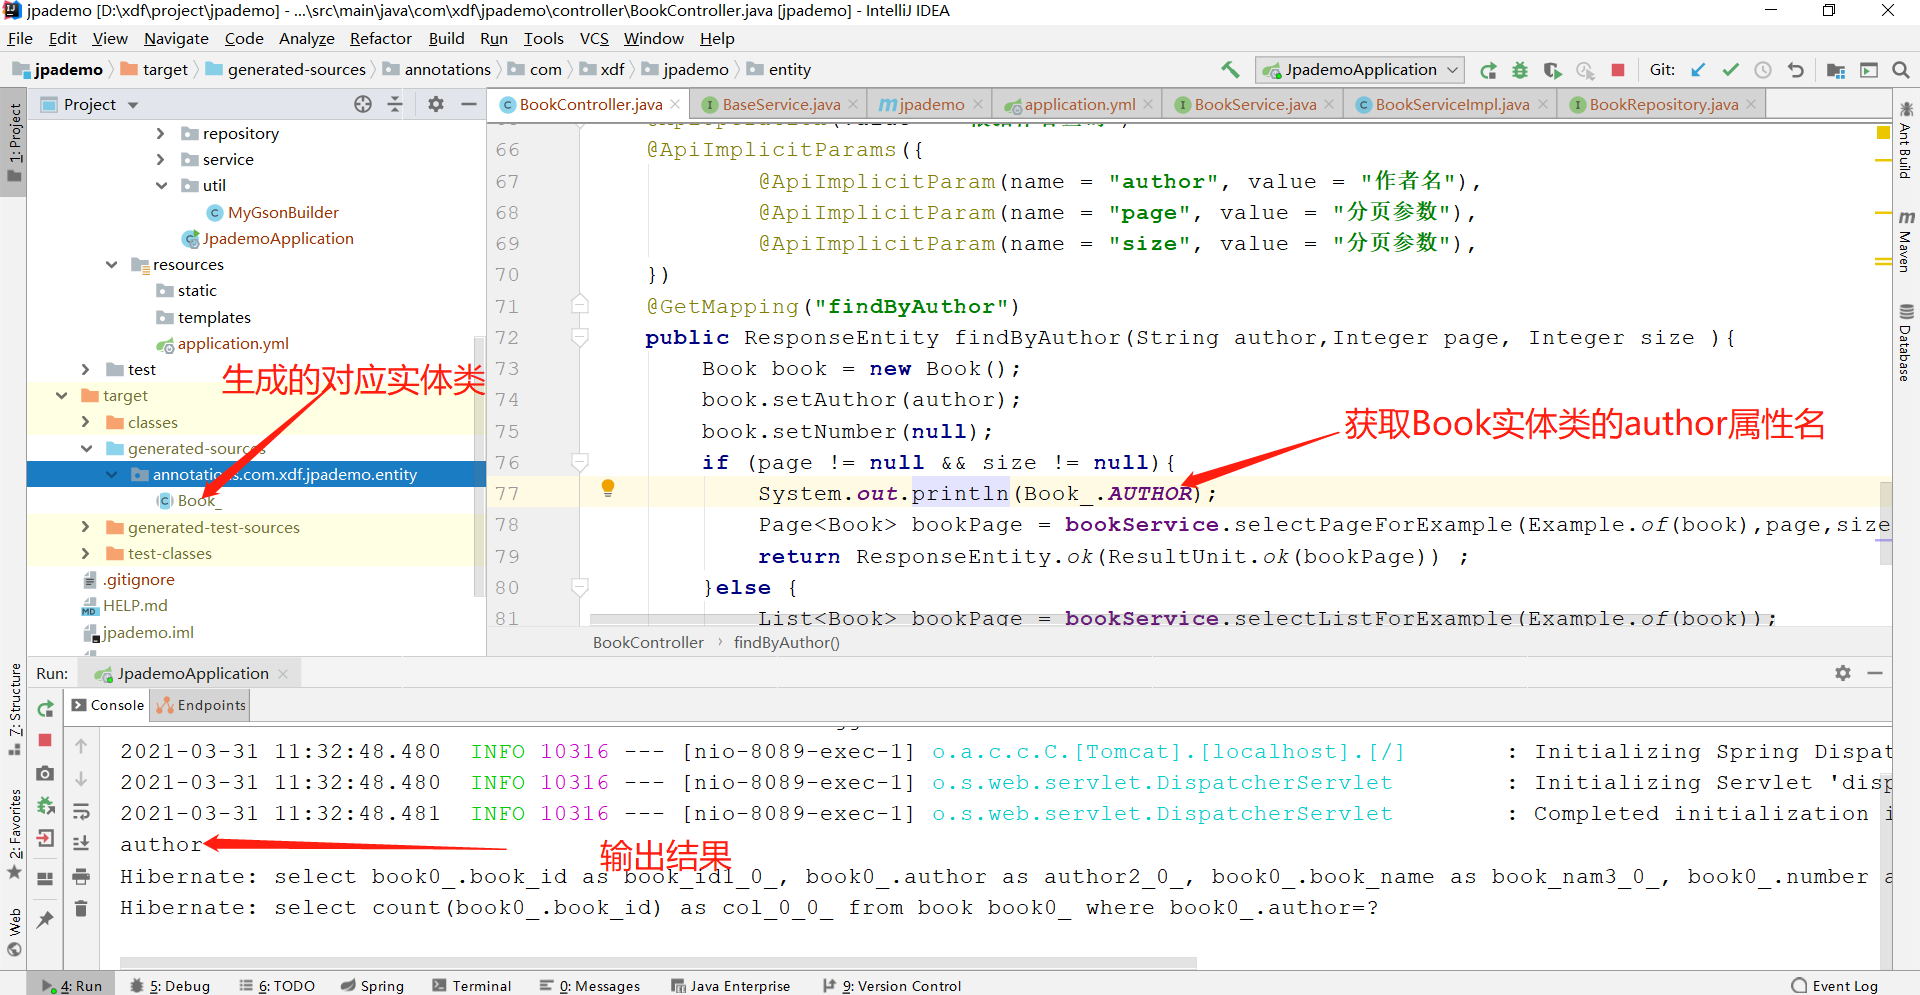
Task: Toggle the 4: Run tool window
Action: [x=72, y=986]
